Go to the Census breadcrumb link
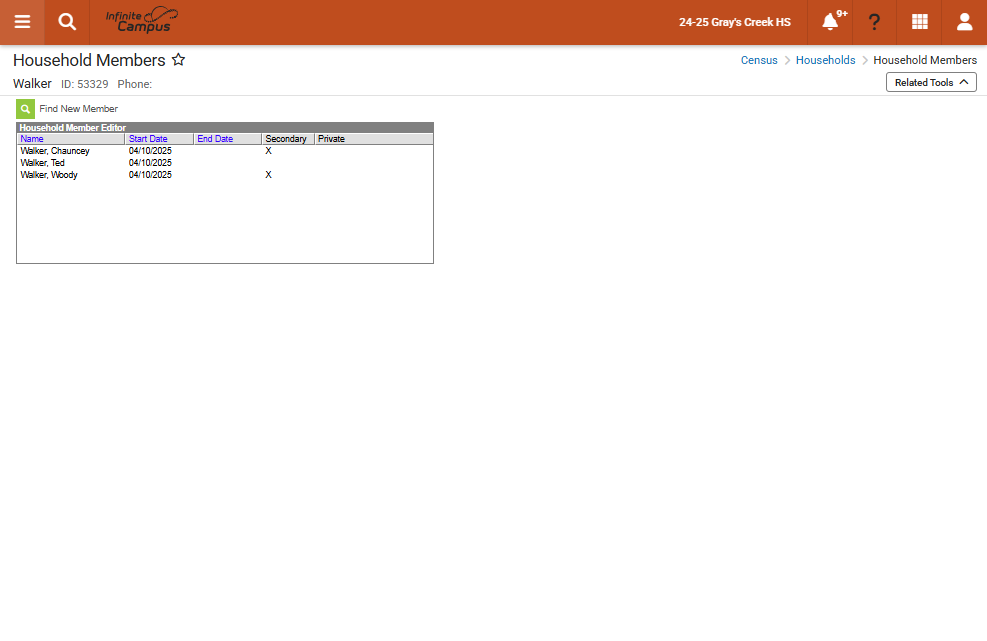Viewport: 987px width, 641px height. pos(759,60)
